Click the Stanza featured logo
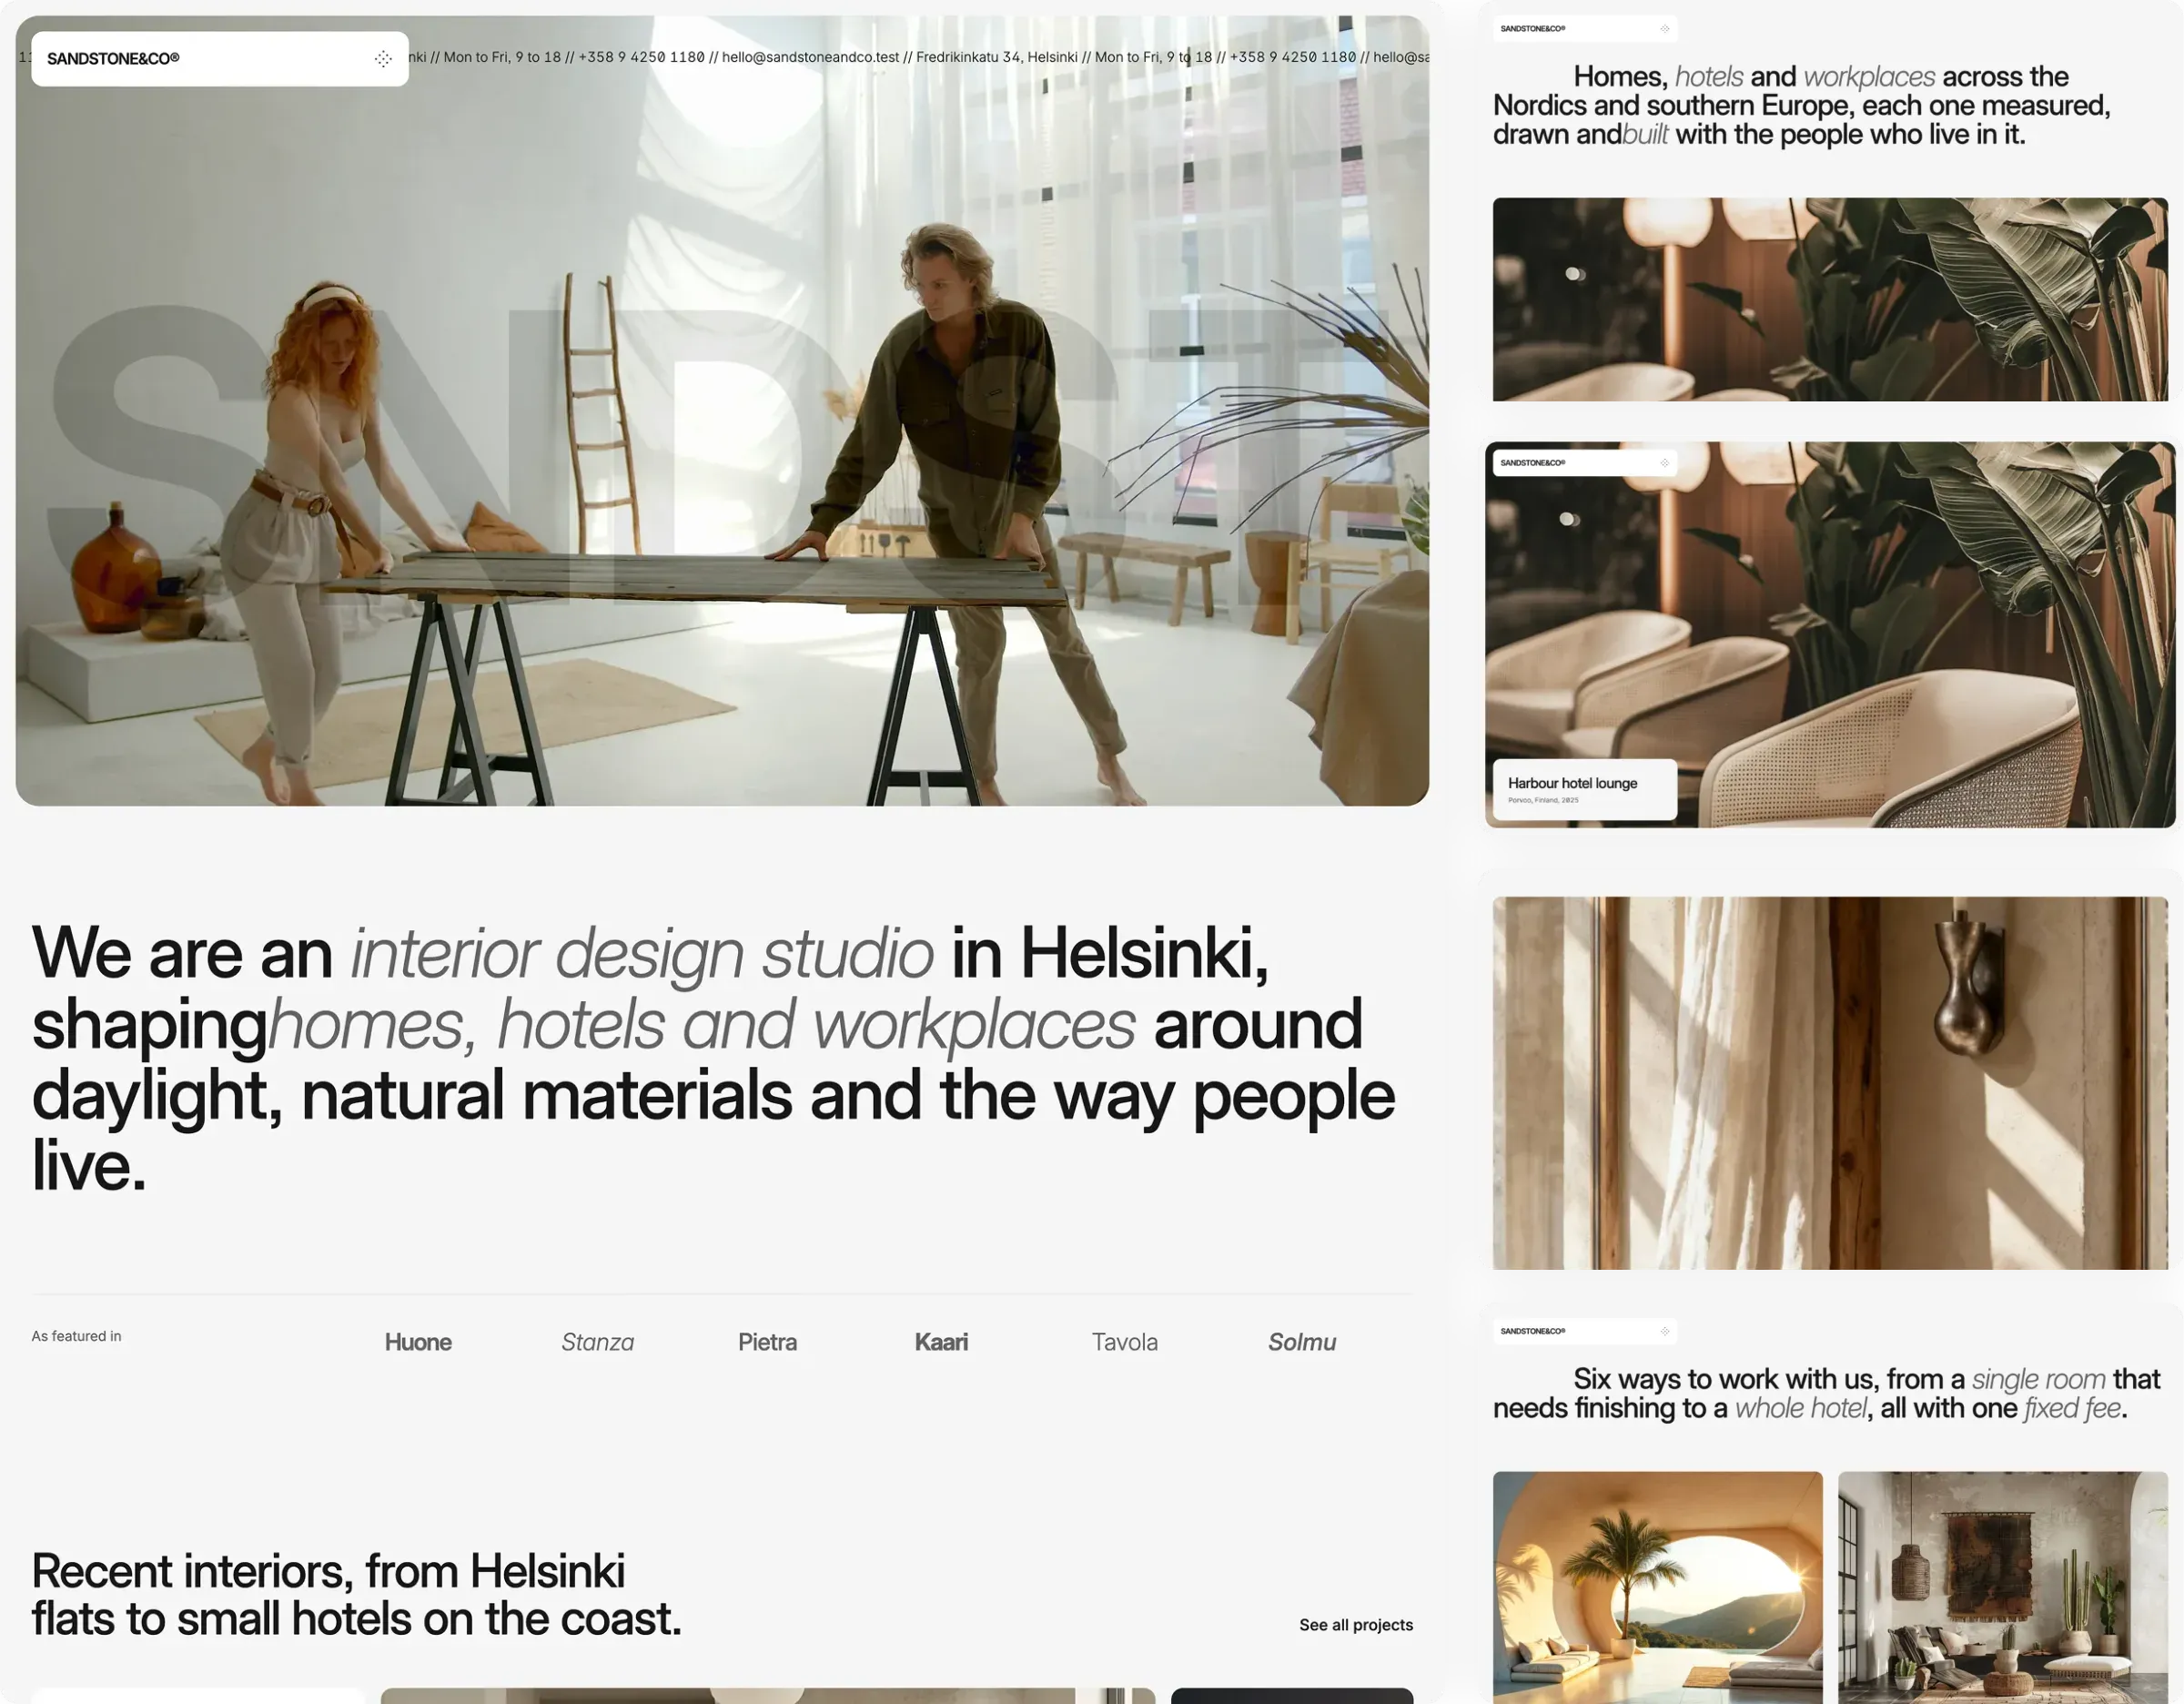Viewport: 2184px width, 1704px height. [597, 1342]
